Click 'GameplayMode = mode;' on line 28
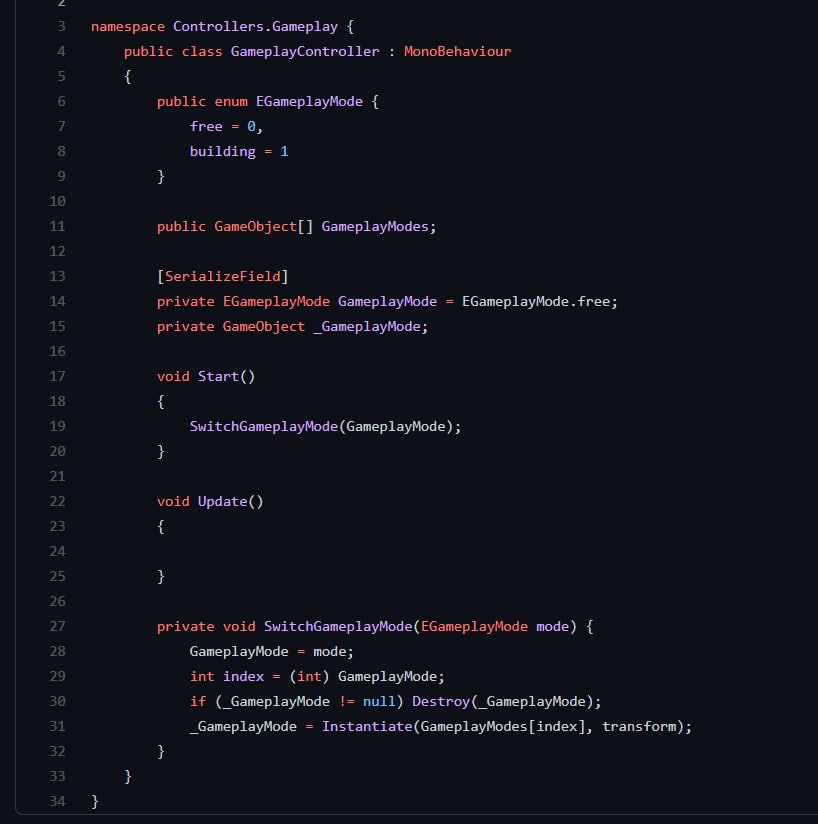818x824 pixels. pos(272,652)
